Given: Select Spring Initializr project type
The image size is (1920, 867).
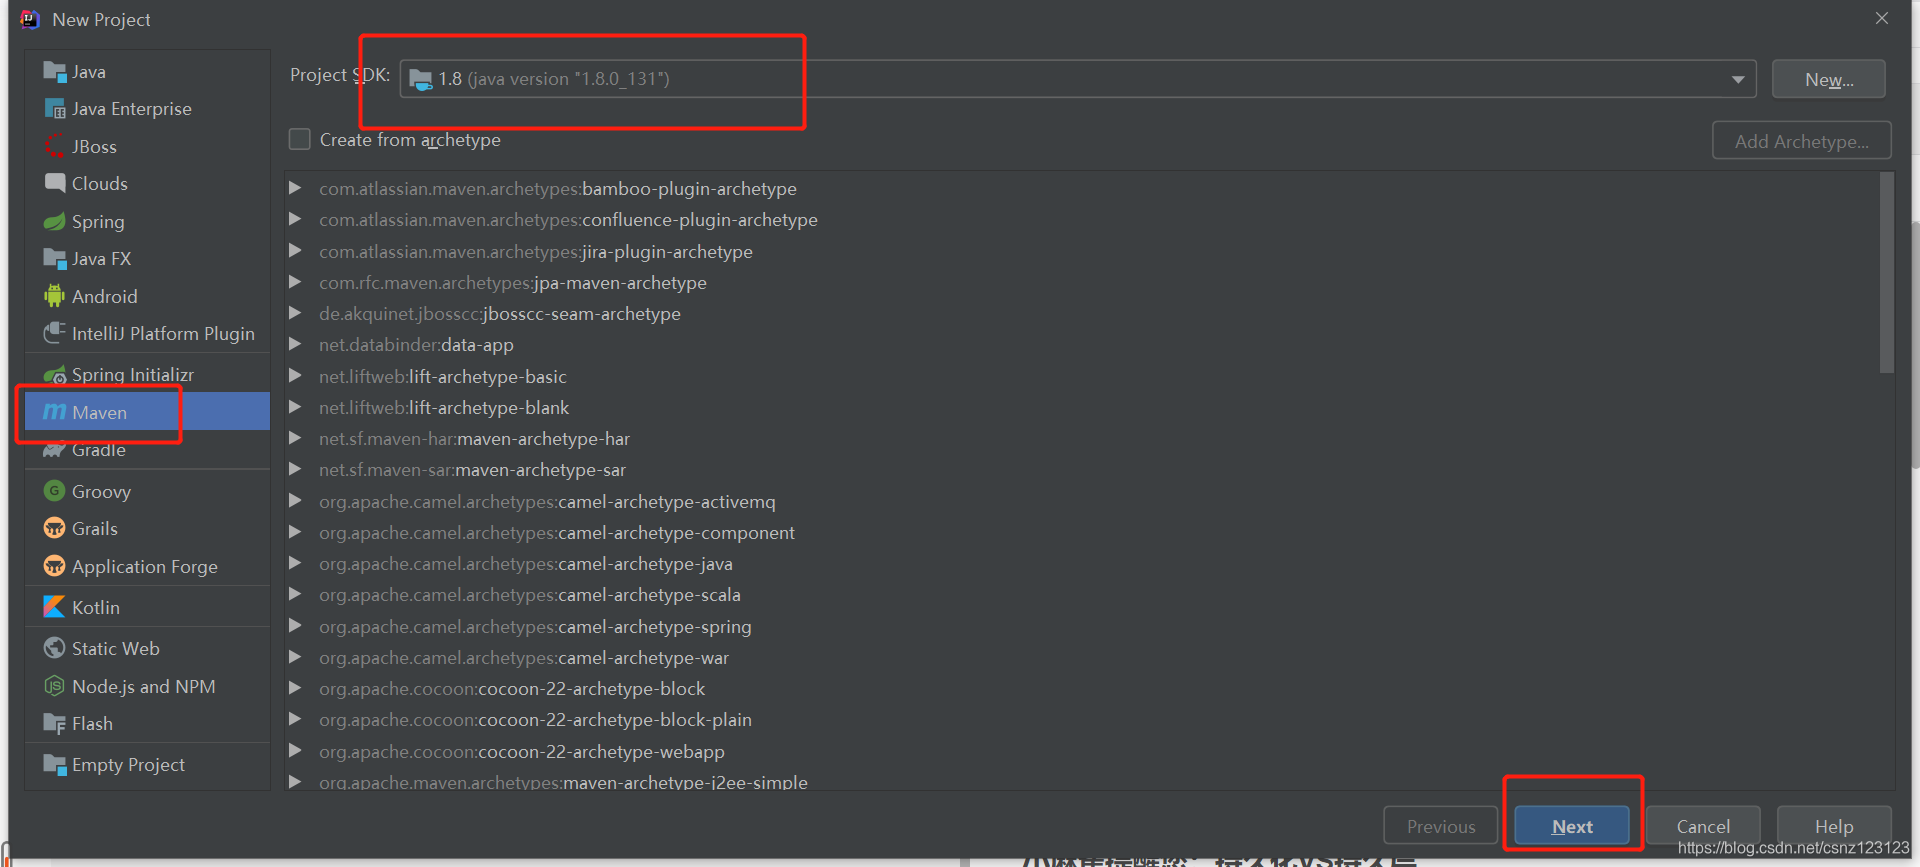Looking at the screenshot, I should pos(147,375).
